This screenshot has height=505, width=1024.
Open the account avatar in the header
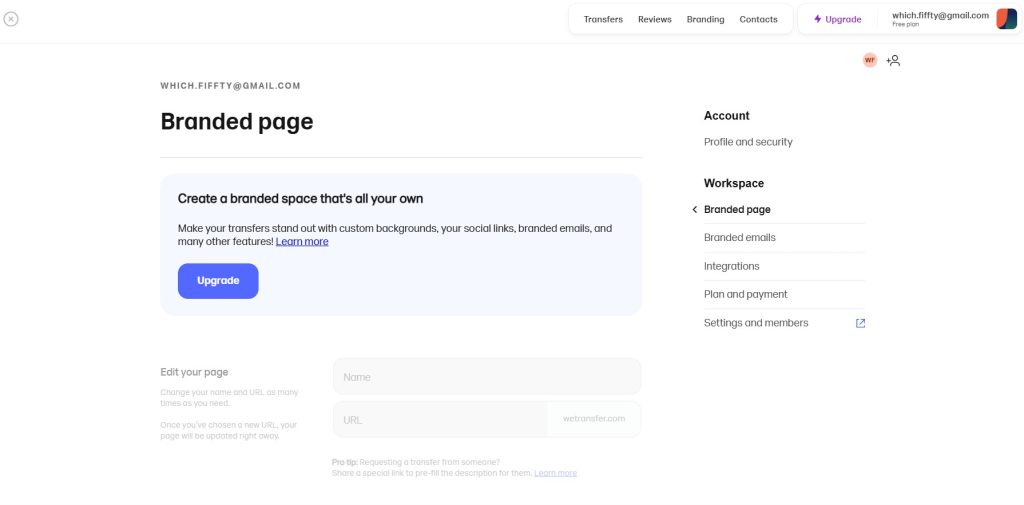click(1006, 19)
